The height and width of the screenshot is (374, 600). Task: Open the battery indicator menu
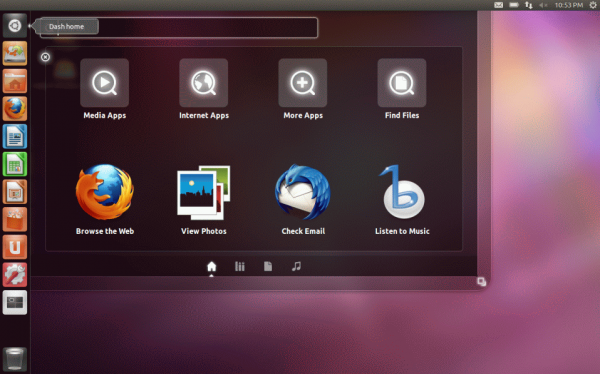click(514, 5)
